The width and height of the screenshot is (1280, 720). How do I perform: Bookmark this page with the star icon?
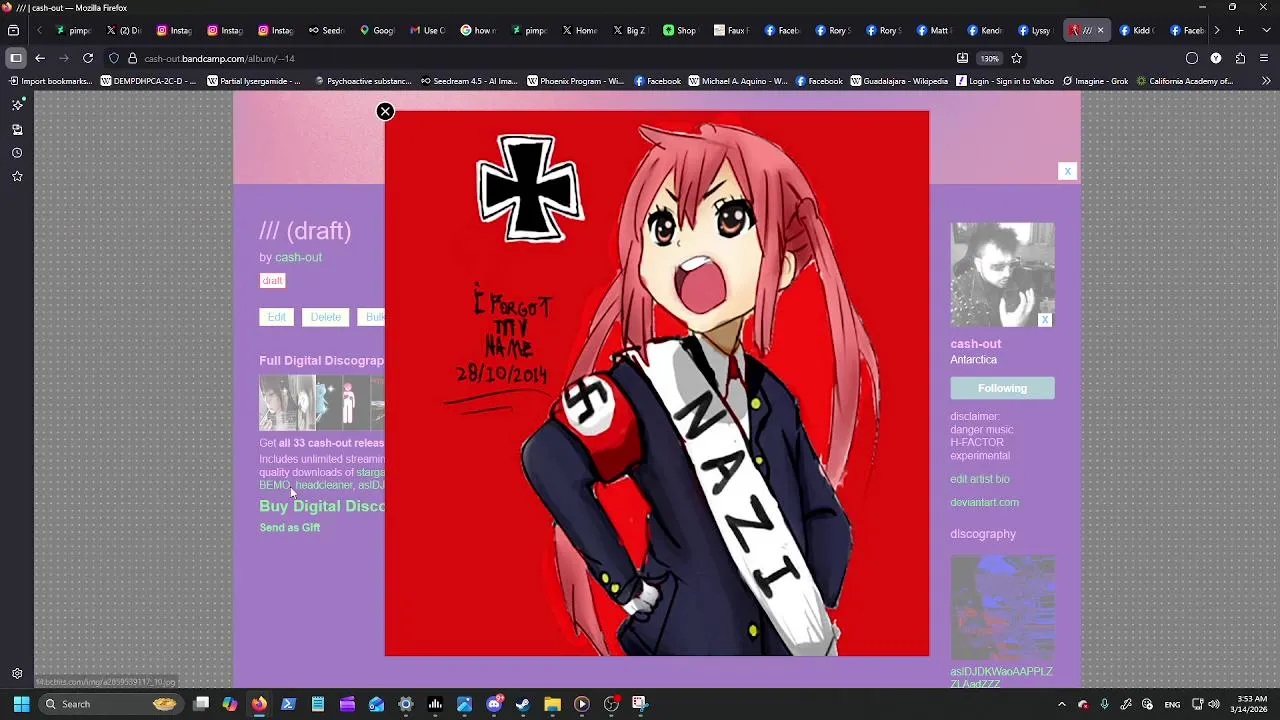(1016, 58)
